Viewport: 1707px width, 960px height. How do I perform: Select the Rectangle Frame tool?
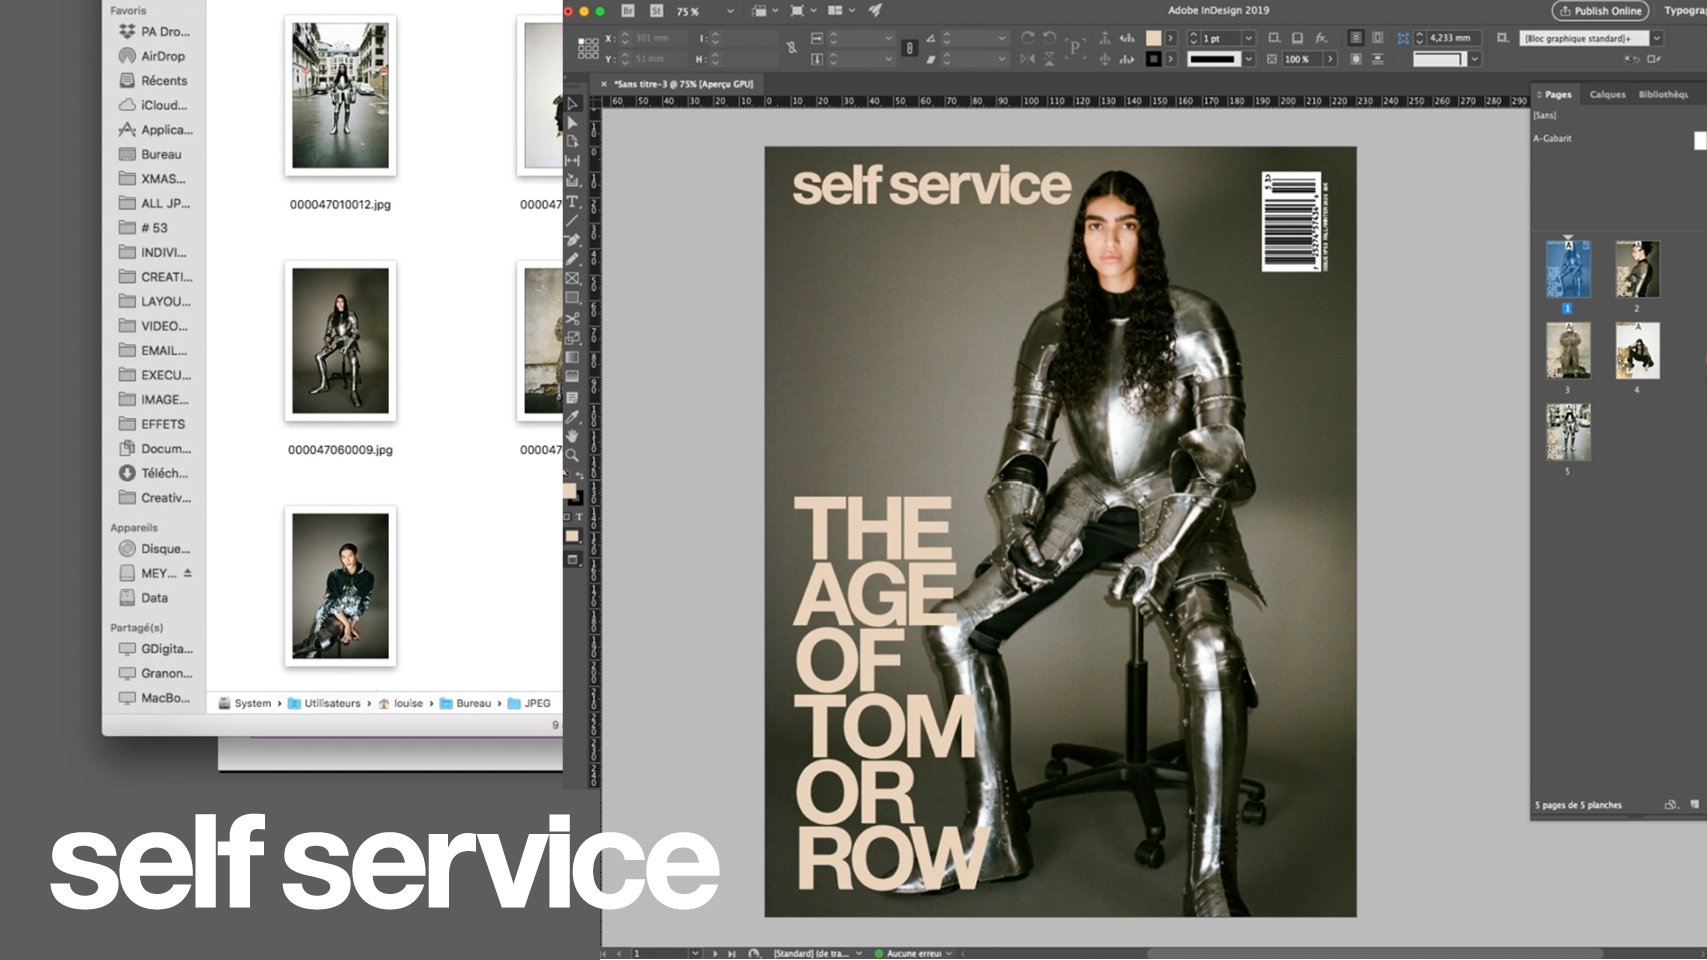572,279
